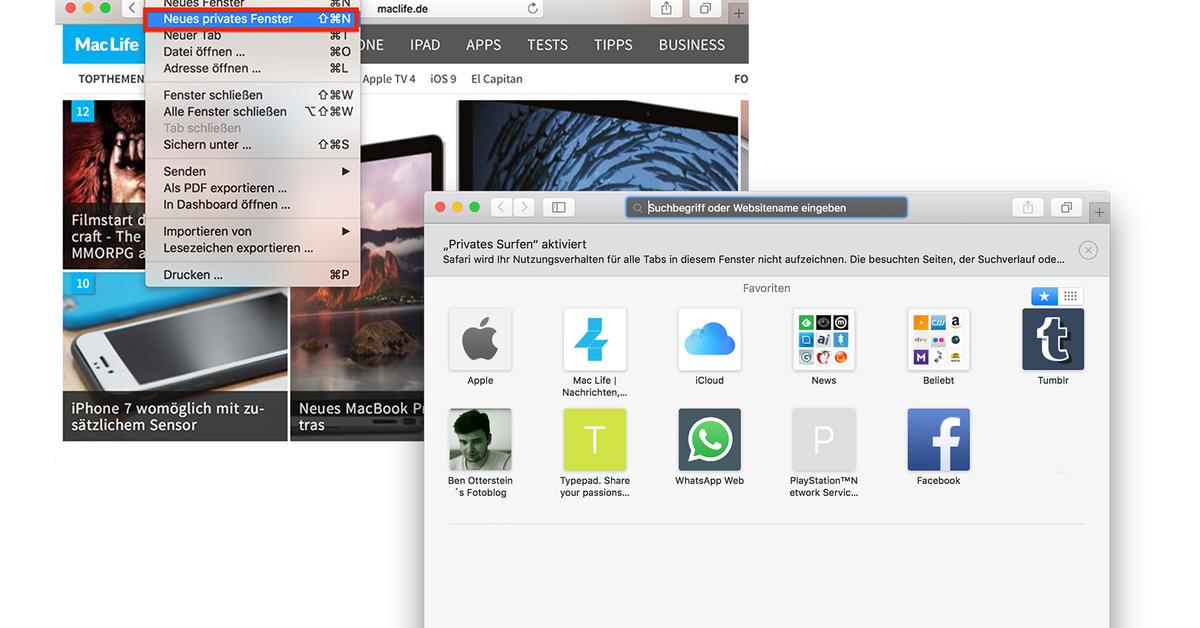The width and height of the screenshot is (1200, 628).
Task: Open the Facebook favorite icon
Action: coord(938,439)
